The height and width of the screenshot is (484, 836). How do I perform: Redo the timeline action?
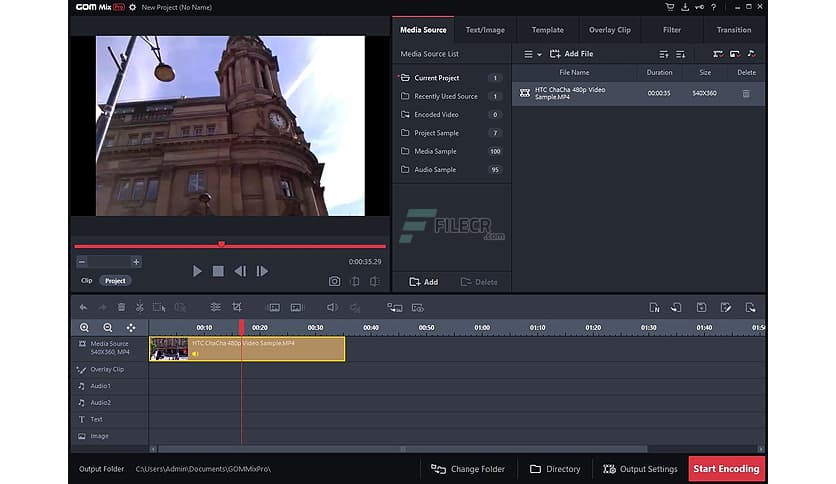point(102,308)
